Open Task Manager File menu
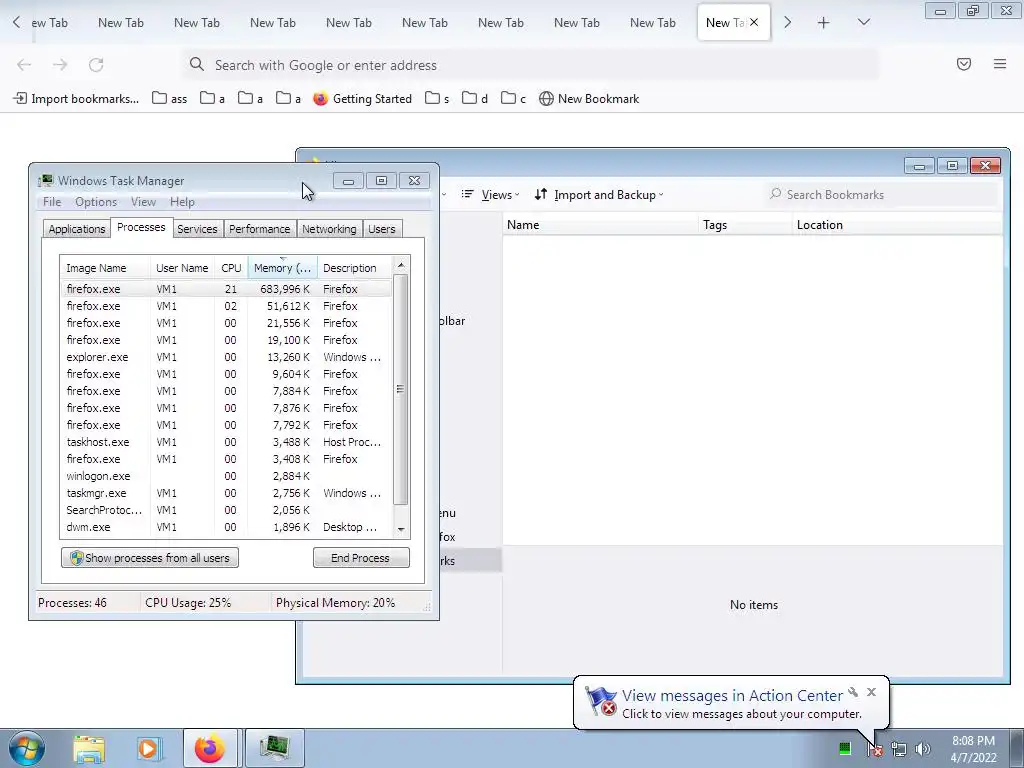This screenshot has width=1024, height=768. (x=52, y=202)
